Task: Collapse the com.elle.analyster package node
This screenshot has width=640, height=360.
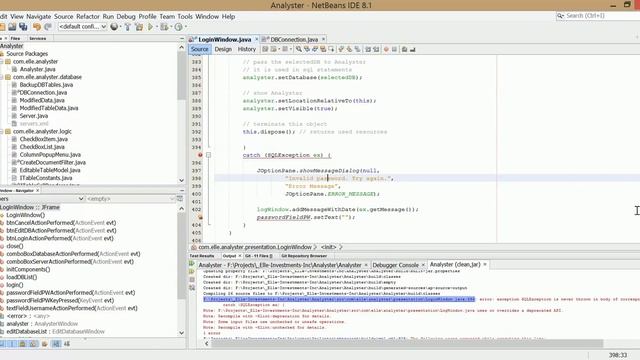Action: click(2, 61)
